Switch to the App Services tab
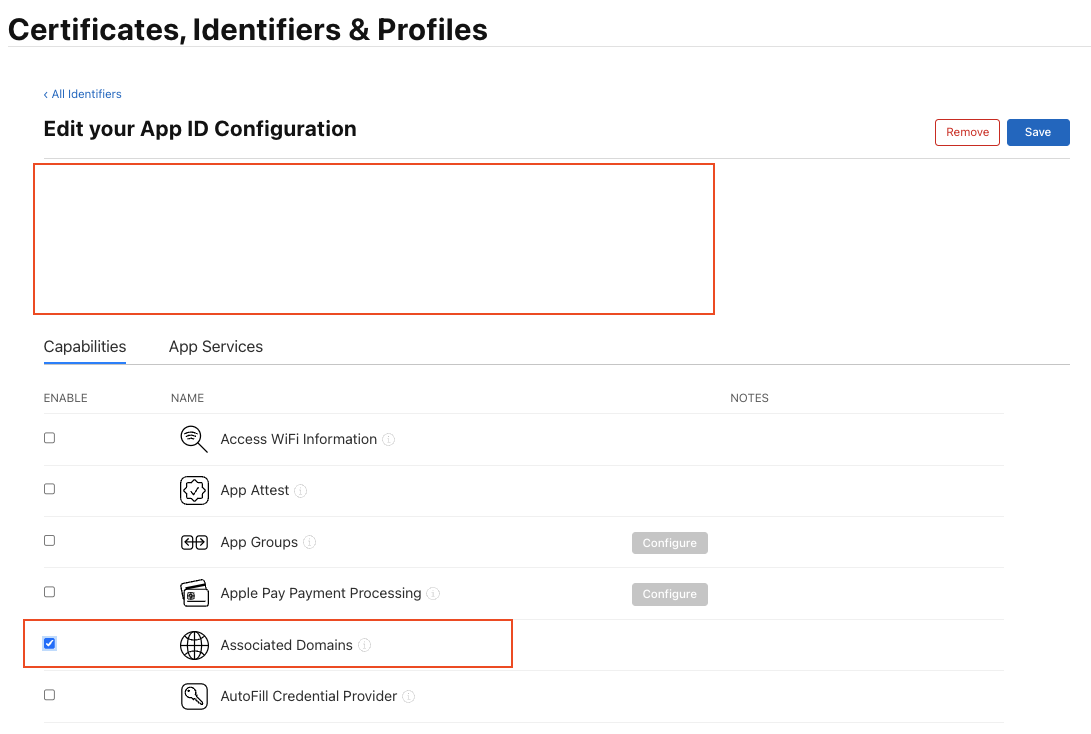1091x734 pixels. coord(216,346)
